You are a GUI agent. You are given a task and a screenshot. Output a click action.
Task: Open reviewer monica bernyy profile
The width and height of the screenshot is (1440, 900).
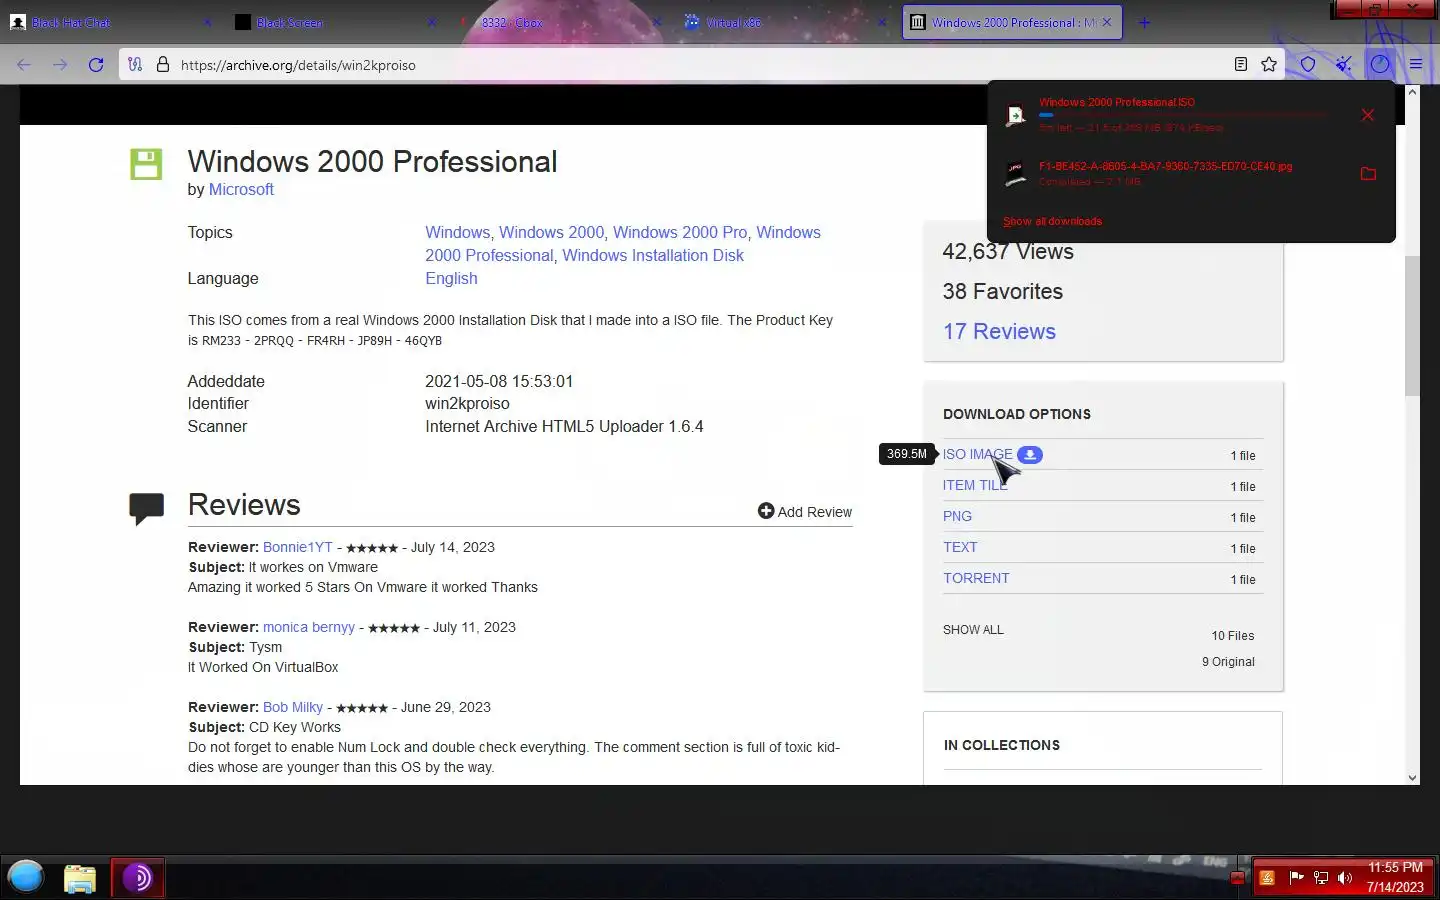pyautogui.click(x=309, y=627)
